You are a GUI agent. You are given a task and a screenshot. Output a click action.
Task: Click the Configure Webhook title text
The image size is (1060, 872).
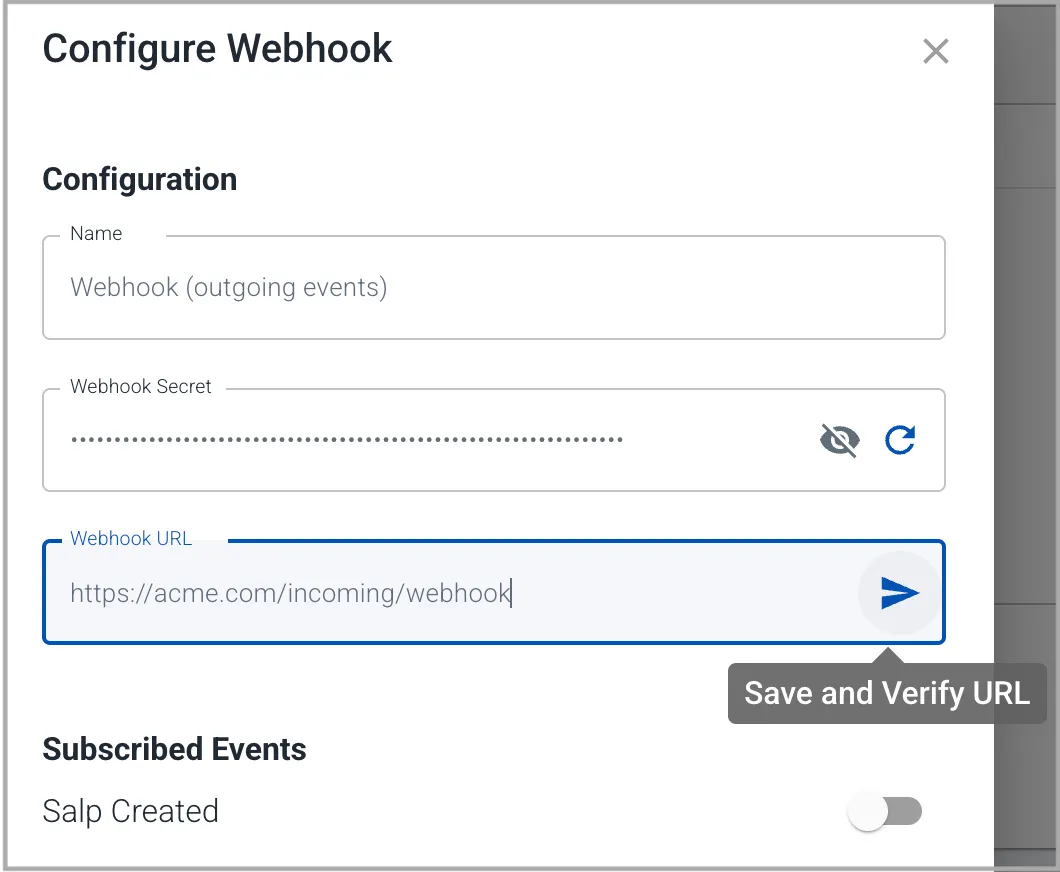click(217, 49)
